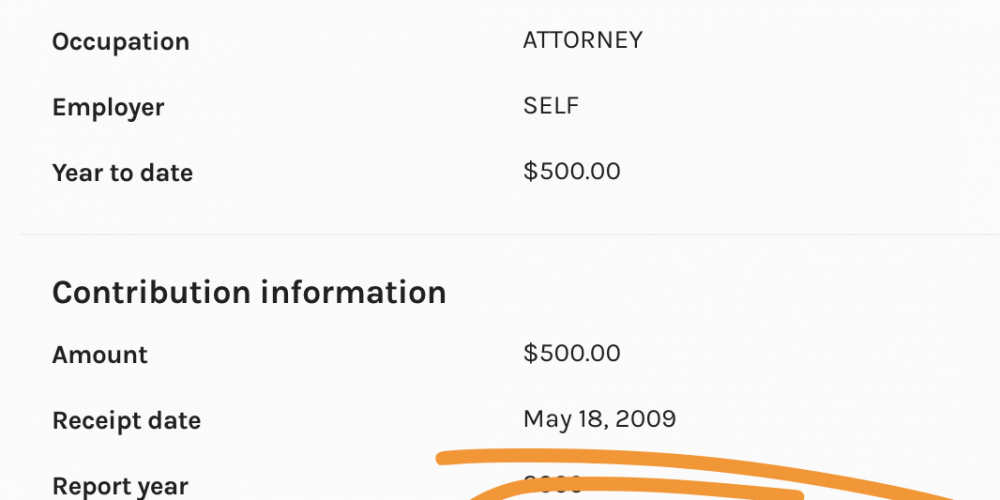Click the Occupation field label
The width and height of the screenshot is (1000, 500).
[120, 42]
